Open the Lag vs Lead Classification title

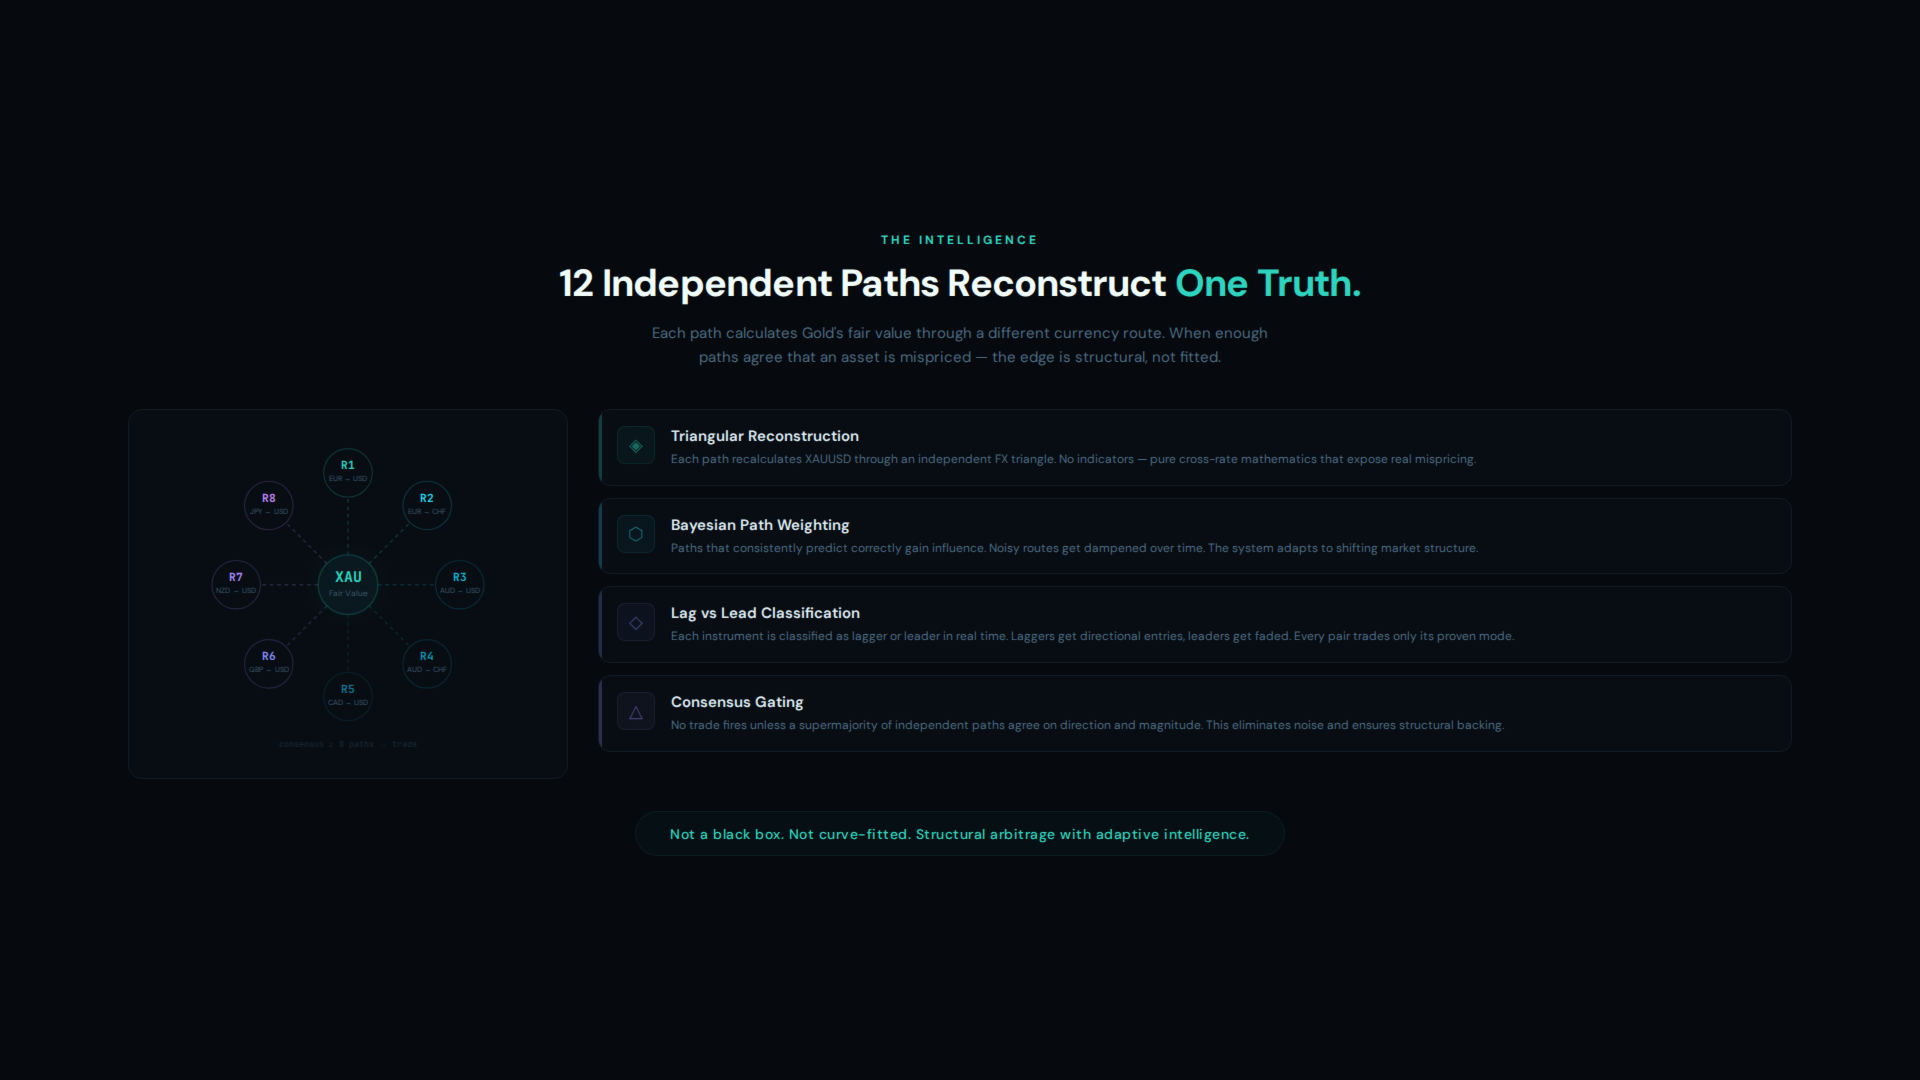[764, 613]
